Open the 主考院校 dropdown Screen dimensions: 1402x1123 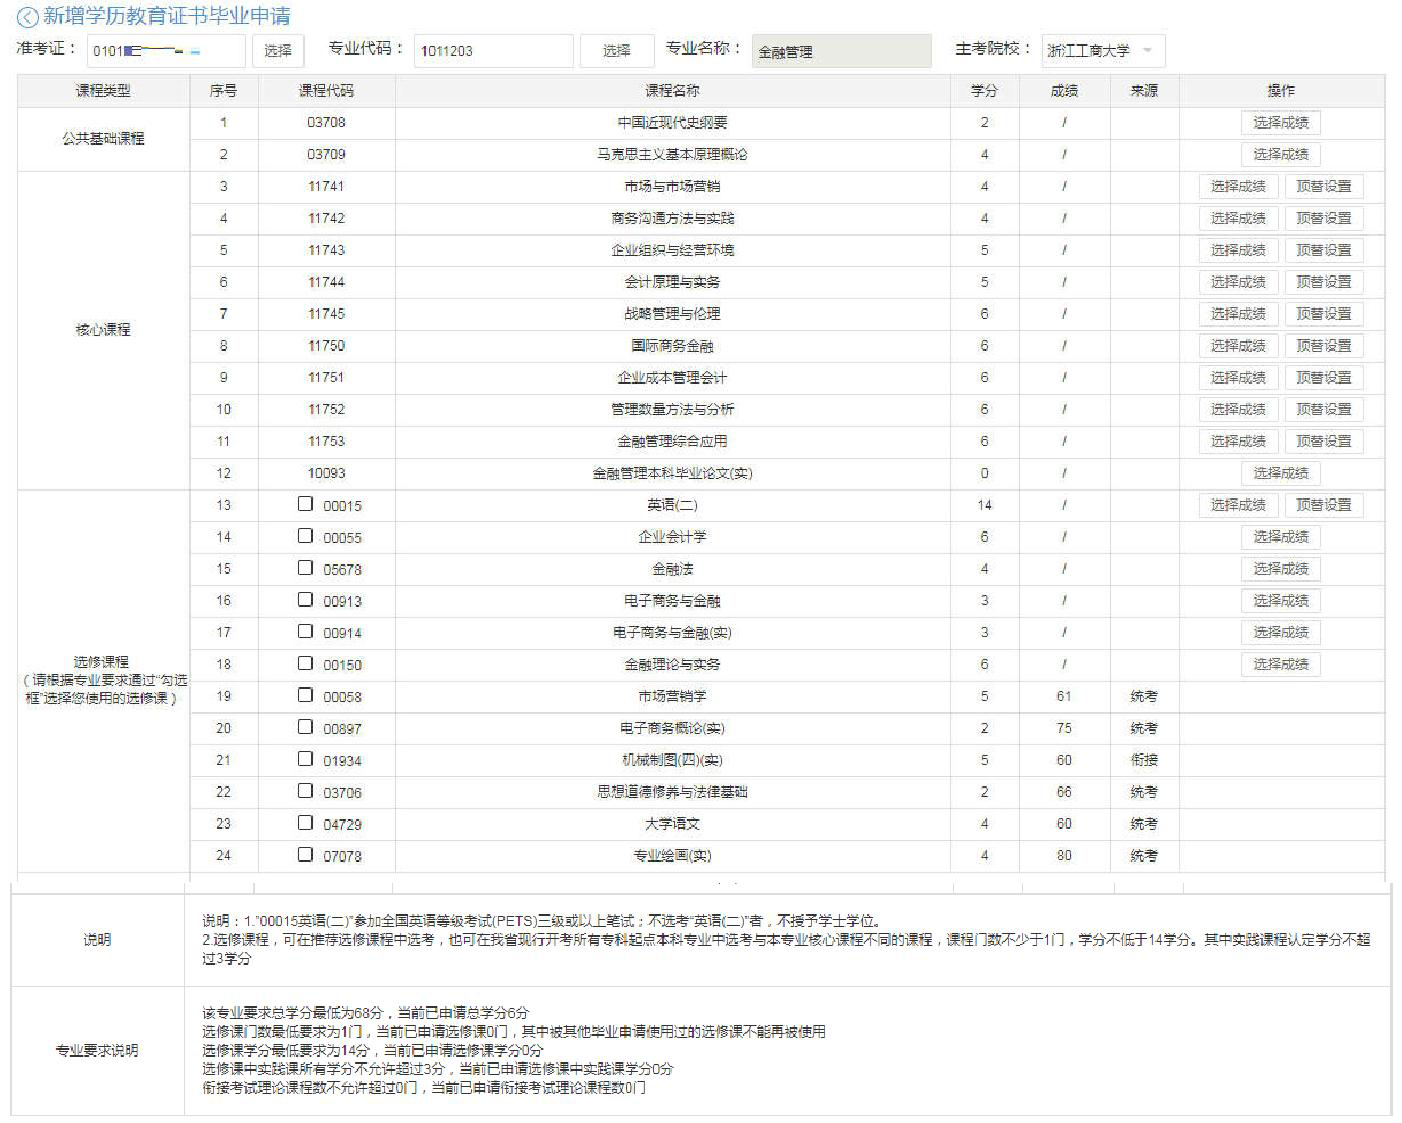(x=1102, y=51)
